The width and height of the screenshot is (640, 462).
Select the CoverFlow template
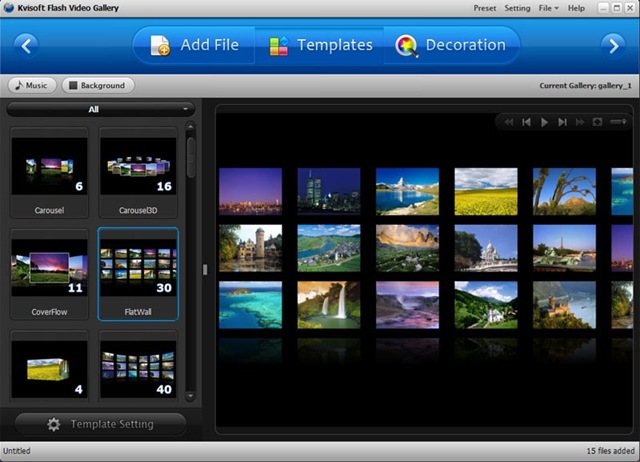coord(49,274)
